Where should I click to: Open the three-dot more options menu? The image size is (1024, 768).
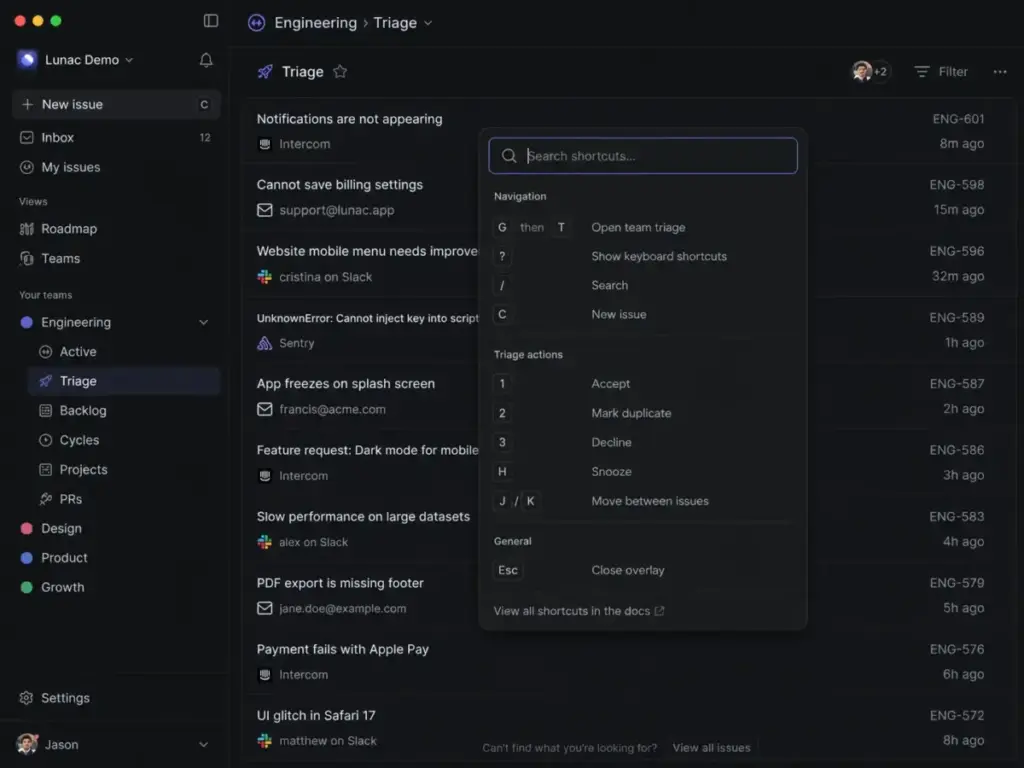(999, 72)
